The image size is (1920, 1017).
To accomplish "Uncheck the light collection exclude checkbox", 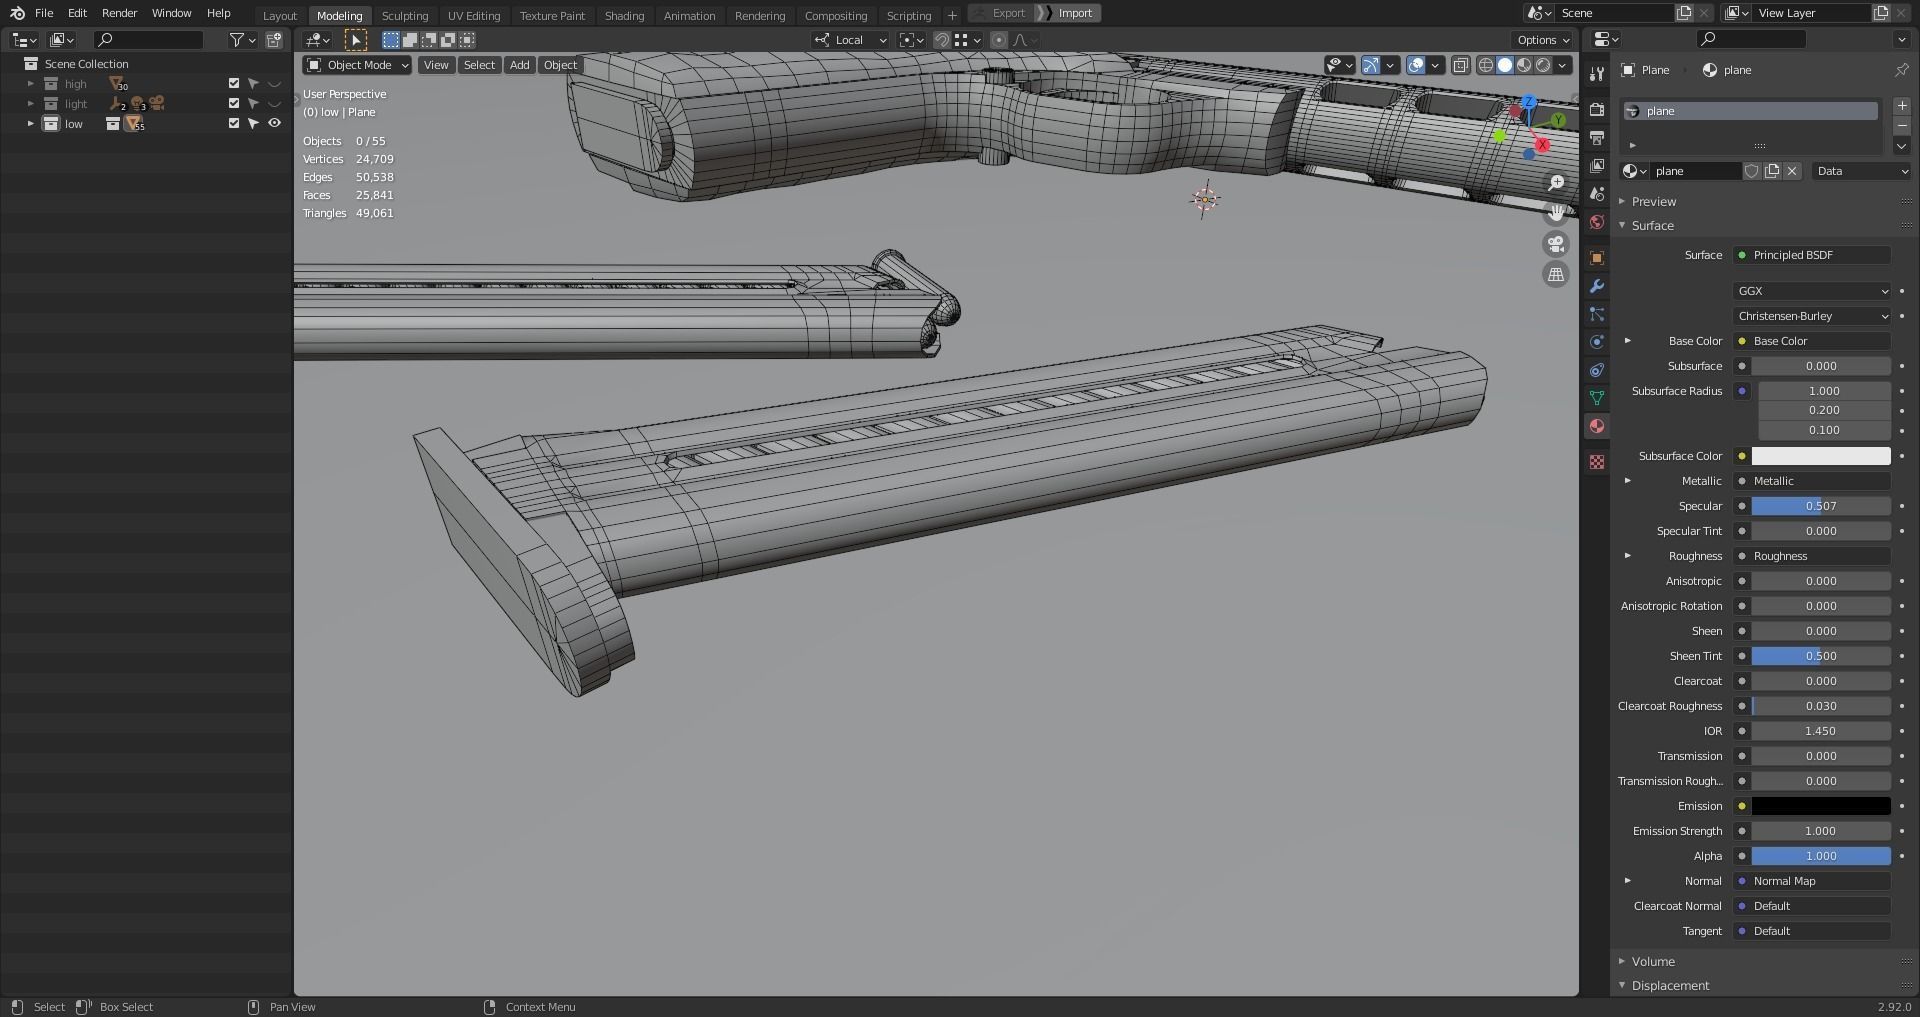I will [x=234, y=104].
